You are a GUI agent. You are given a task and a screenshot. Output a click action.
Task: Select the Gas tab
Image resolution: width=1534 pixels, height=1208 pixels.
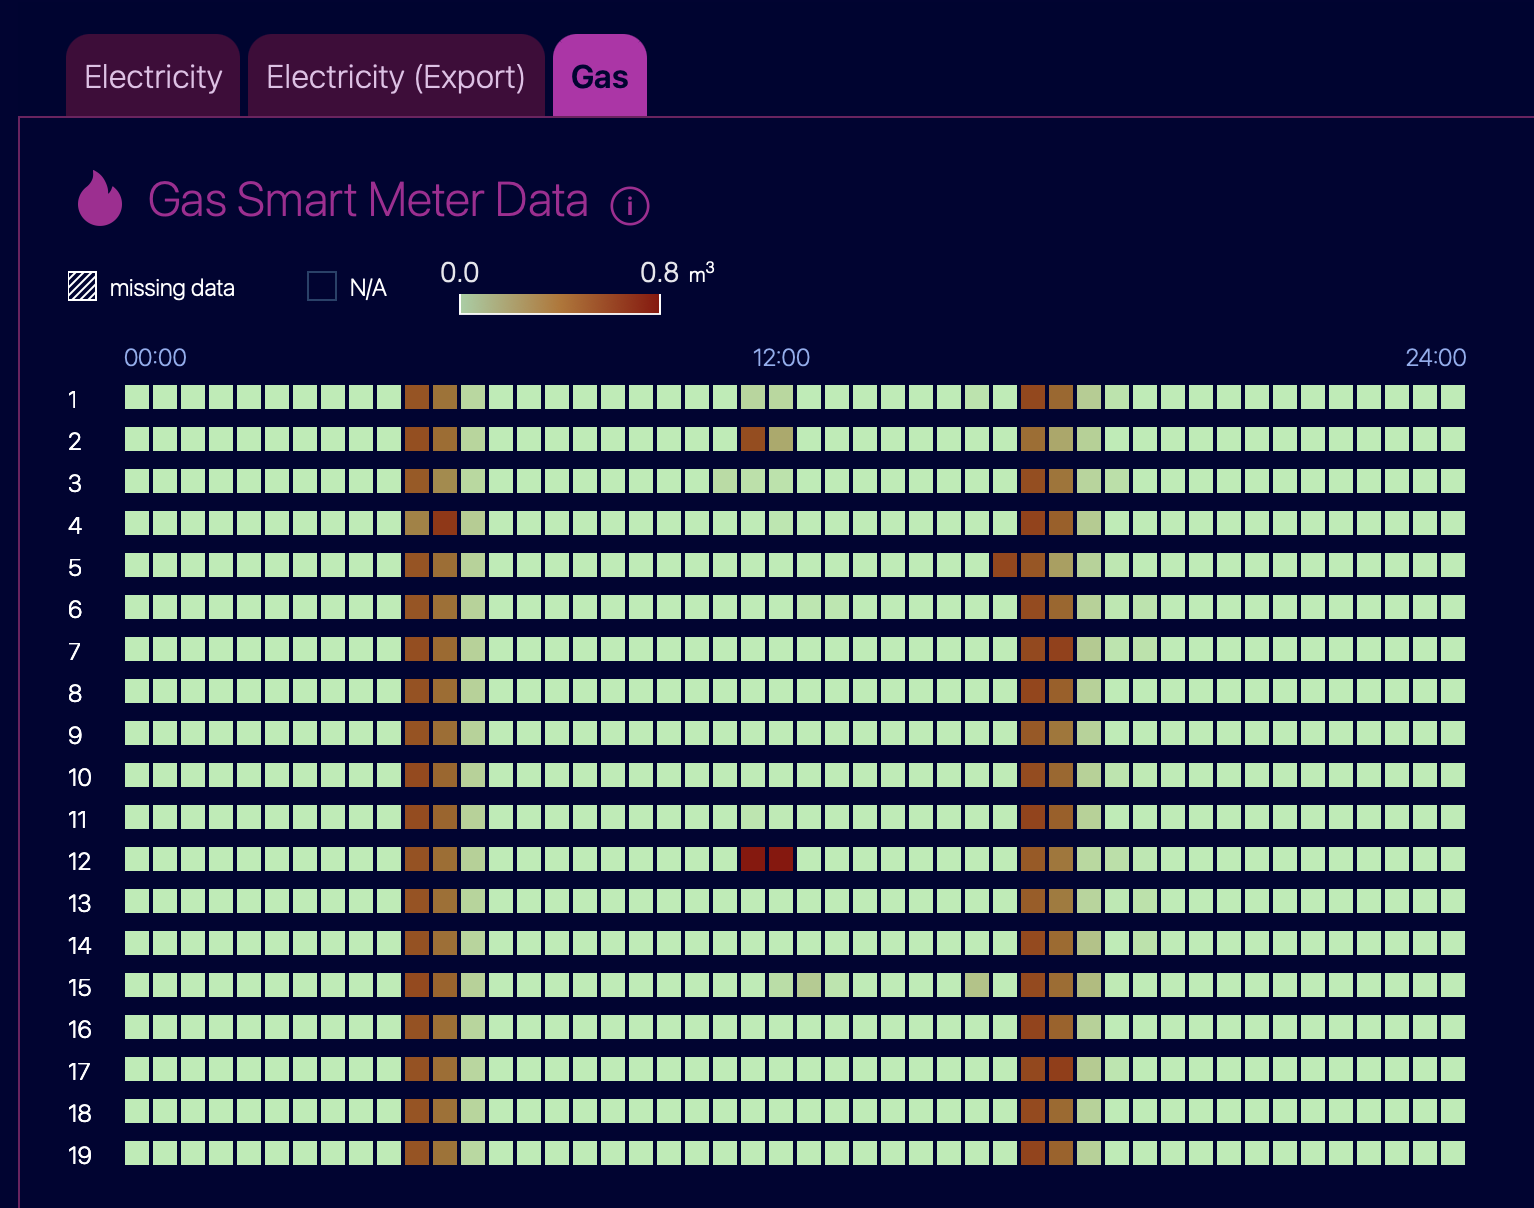point(600,76)
